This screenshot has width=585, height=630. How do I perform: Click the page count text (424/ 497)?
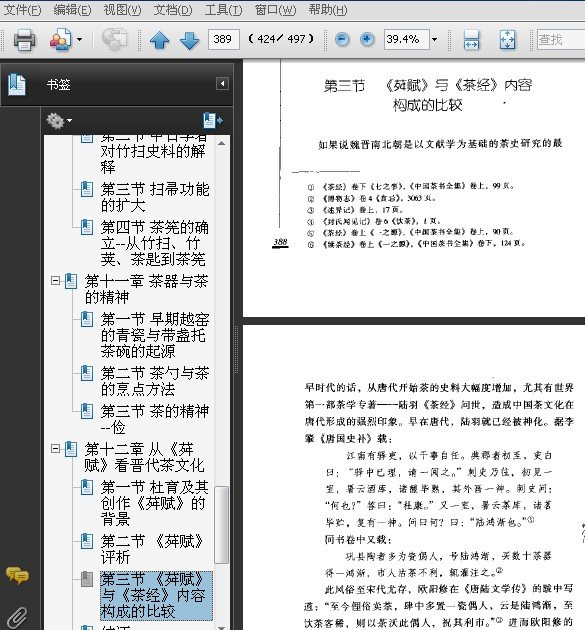tap(281, 39)
